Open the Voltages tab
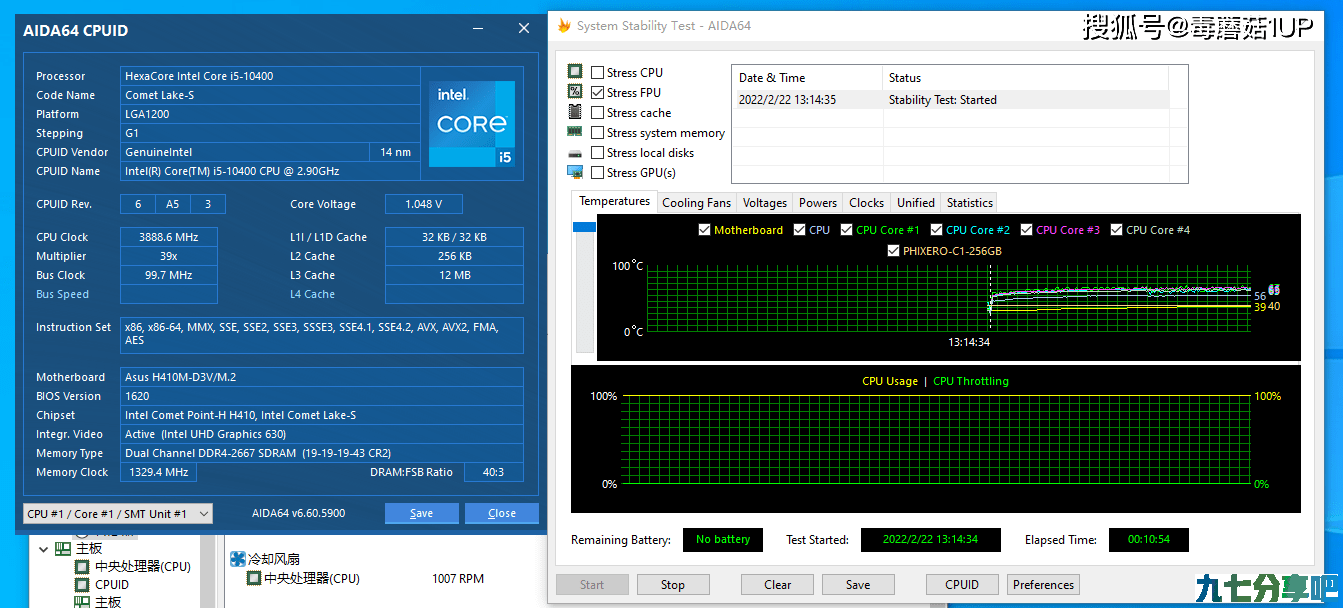 coord(765,202)
